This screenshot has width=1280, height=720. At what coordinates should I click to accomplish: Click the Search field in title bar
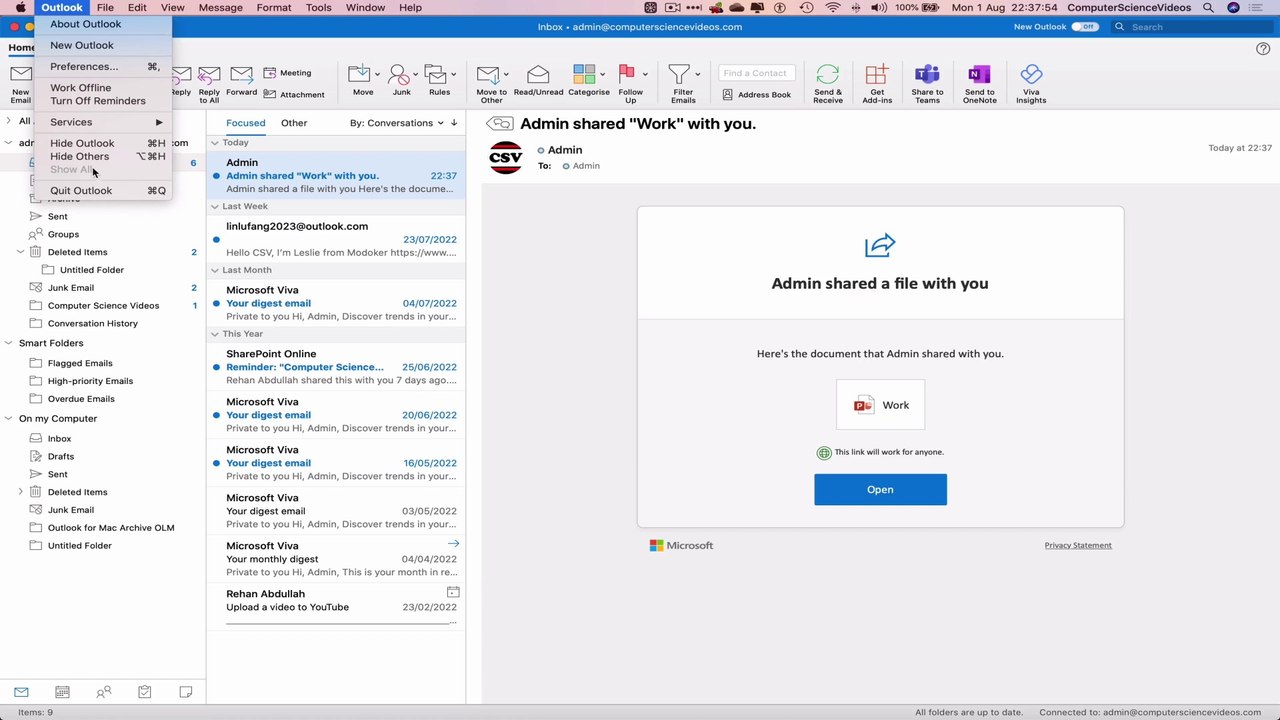(1193, 27)
